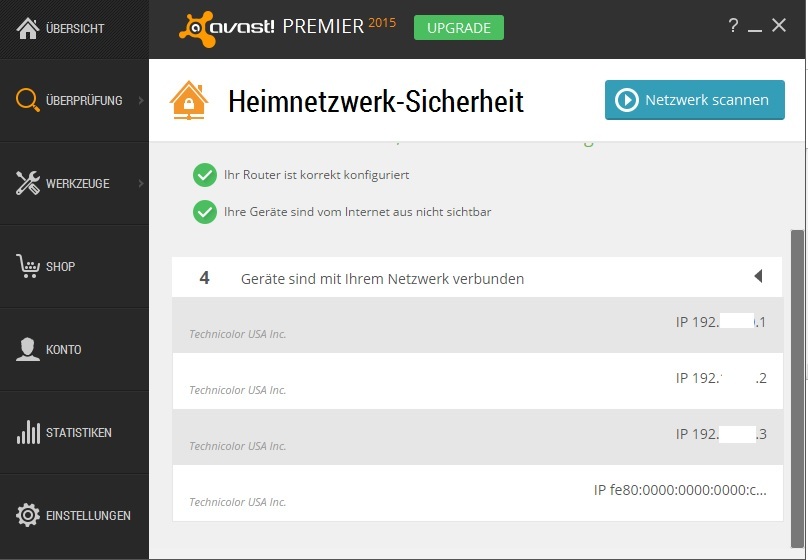Click the bar chart Statistiken icon
Viewport: 808px width, 560px height.
pyautogui.click(x=28, y=432)
